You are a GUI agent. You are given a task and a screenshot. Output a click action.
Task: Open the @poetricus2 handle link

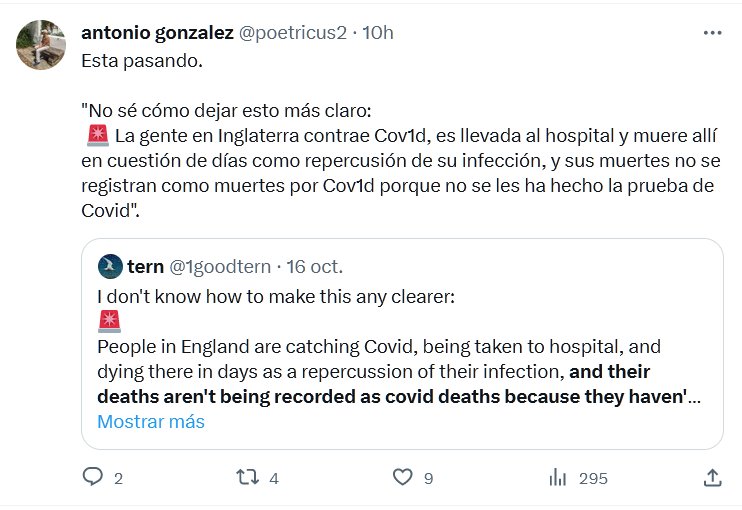pos(292,33)
